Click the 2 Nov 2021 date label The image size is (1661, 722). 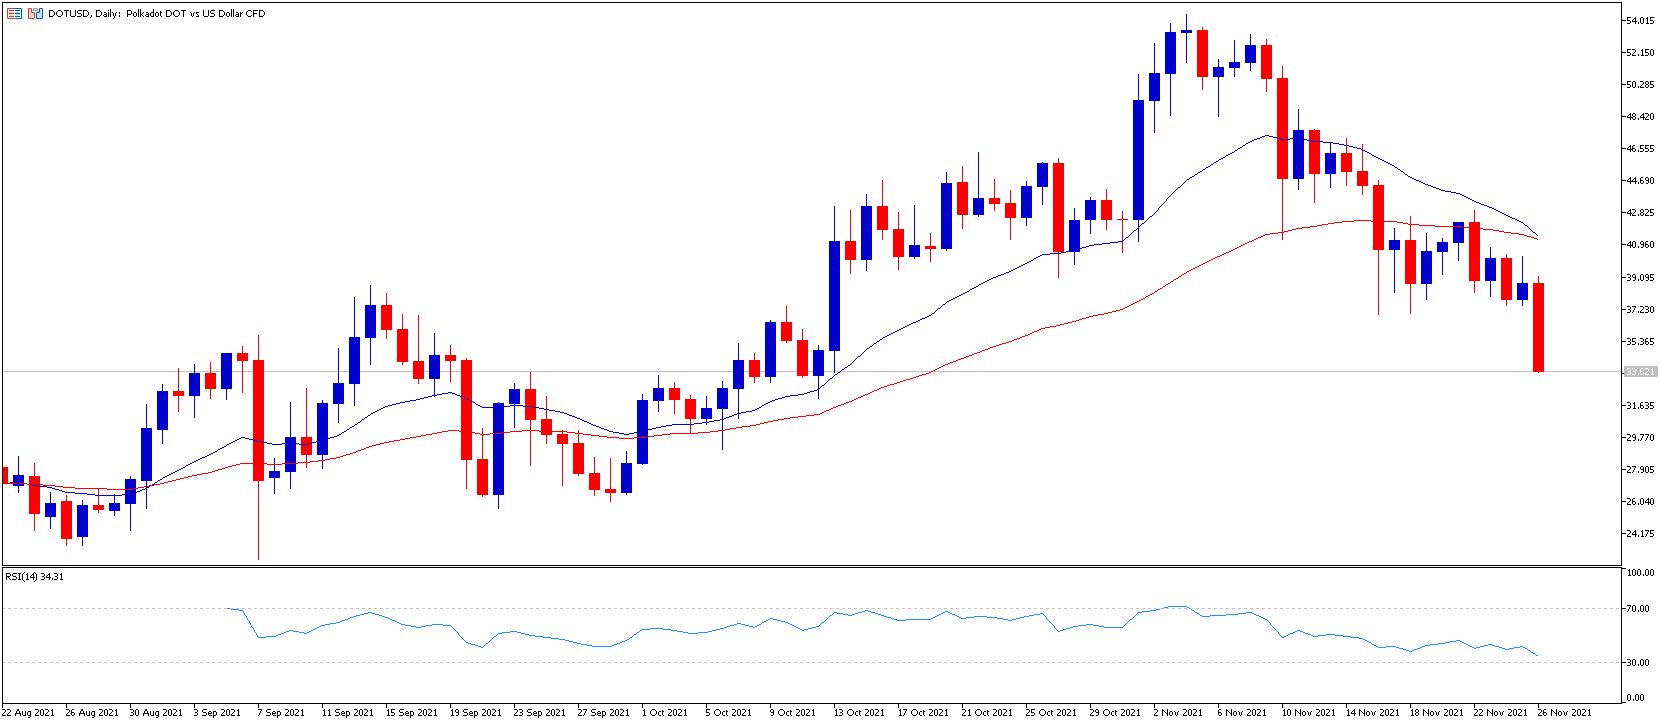[1177, 713]
